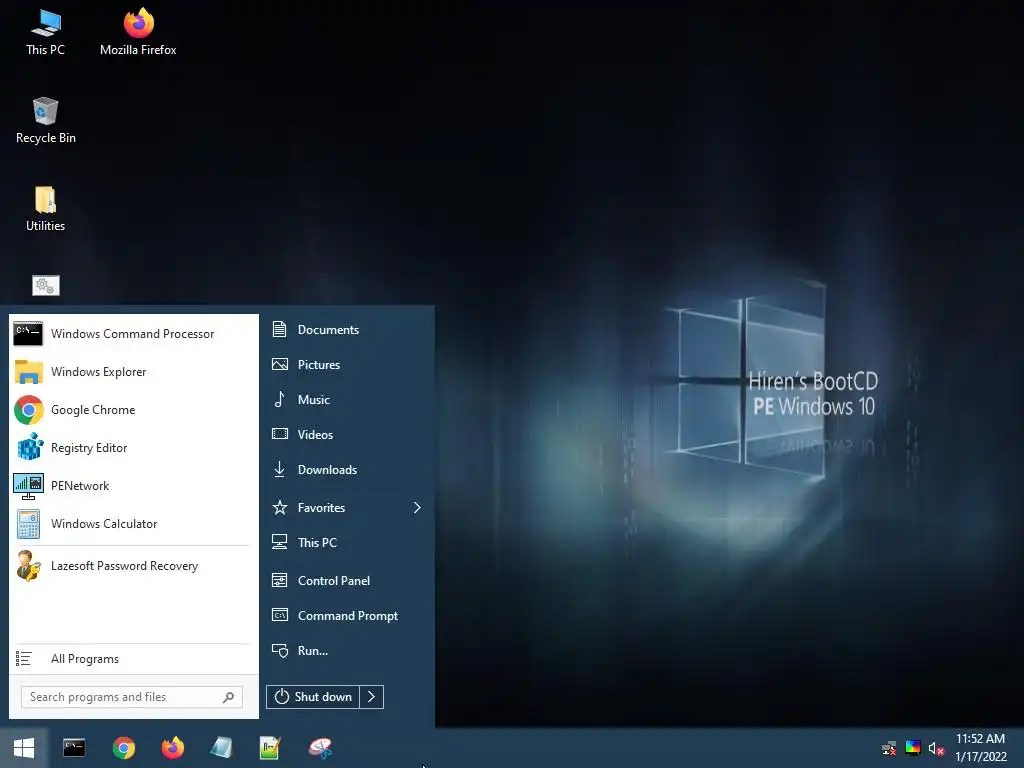Open the green notepad taskbar icon
Viewport: 1024px width, 768px height.
(270, 748)
